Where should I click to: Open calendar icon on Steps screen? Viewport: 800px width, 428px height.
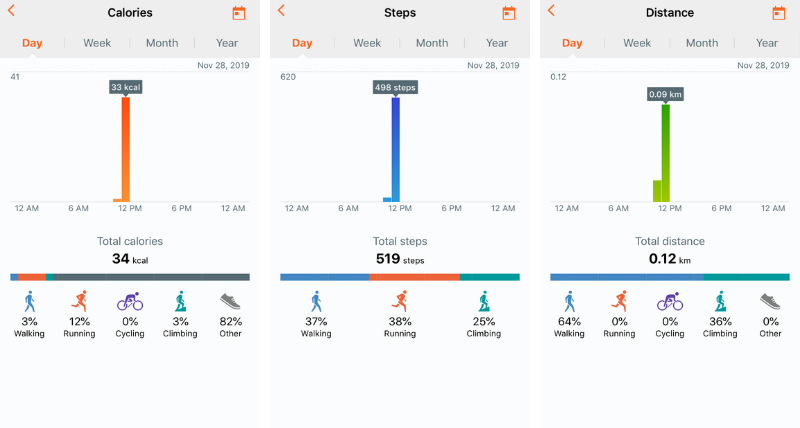click(x=508, y=13)
